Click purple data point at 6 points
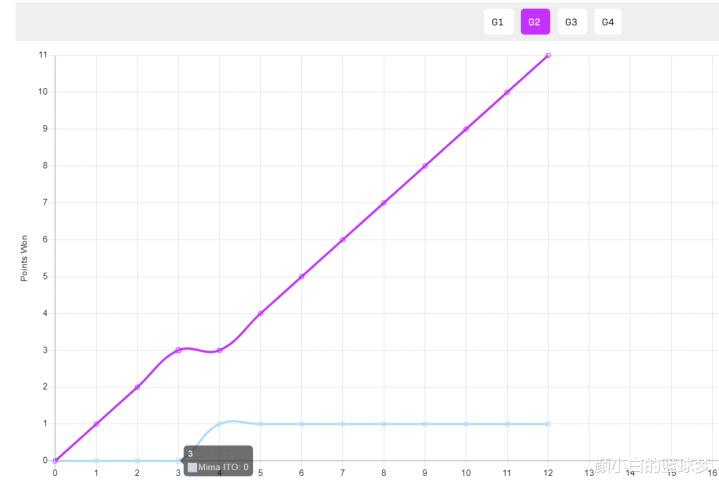Viewport: 719px width, 484px height. (x=343, y=240)
